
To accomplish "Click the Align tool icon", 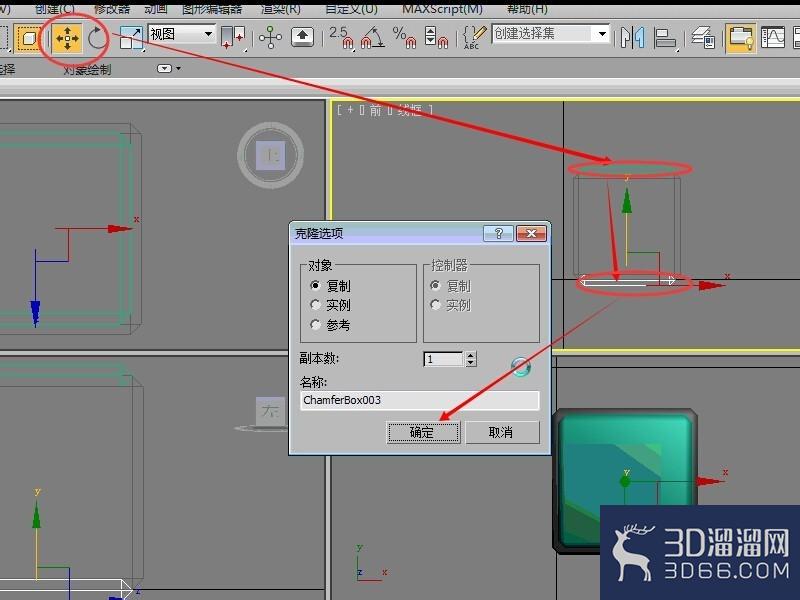I will [665, 38].
